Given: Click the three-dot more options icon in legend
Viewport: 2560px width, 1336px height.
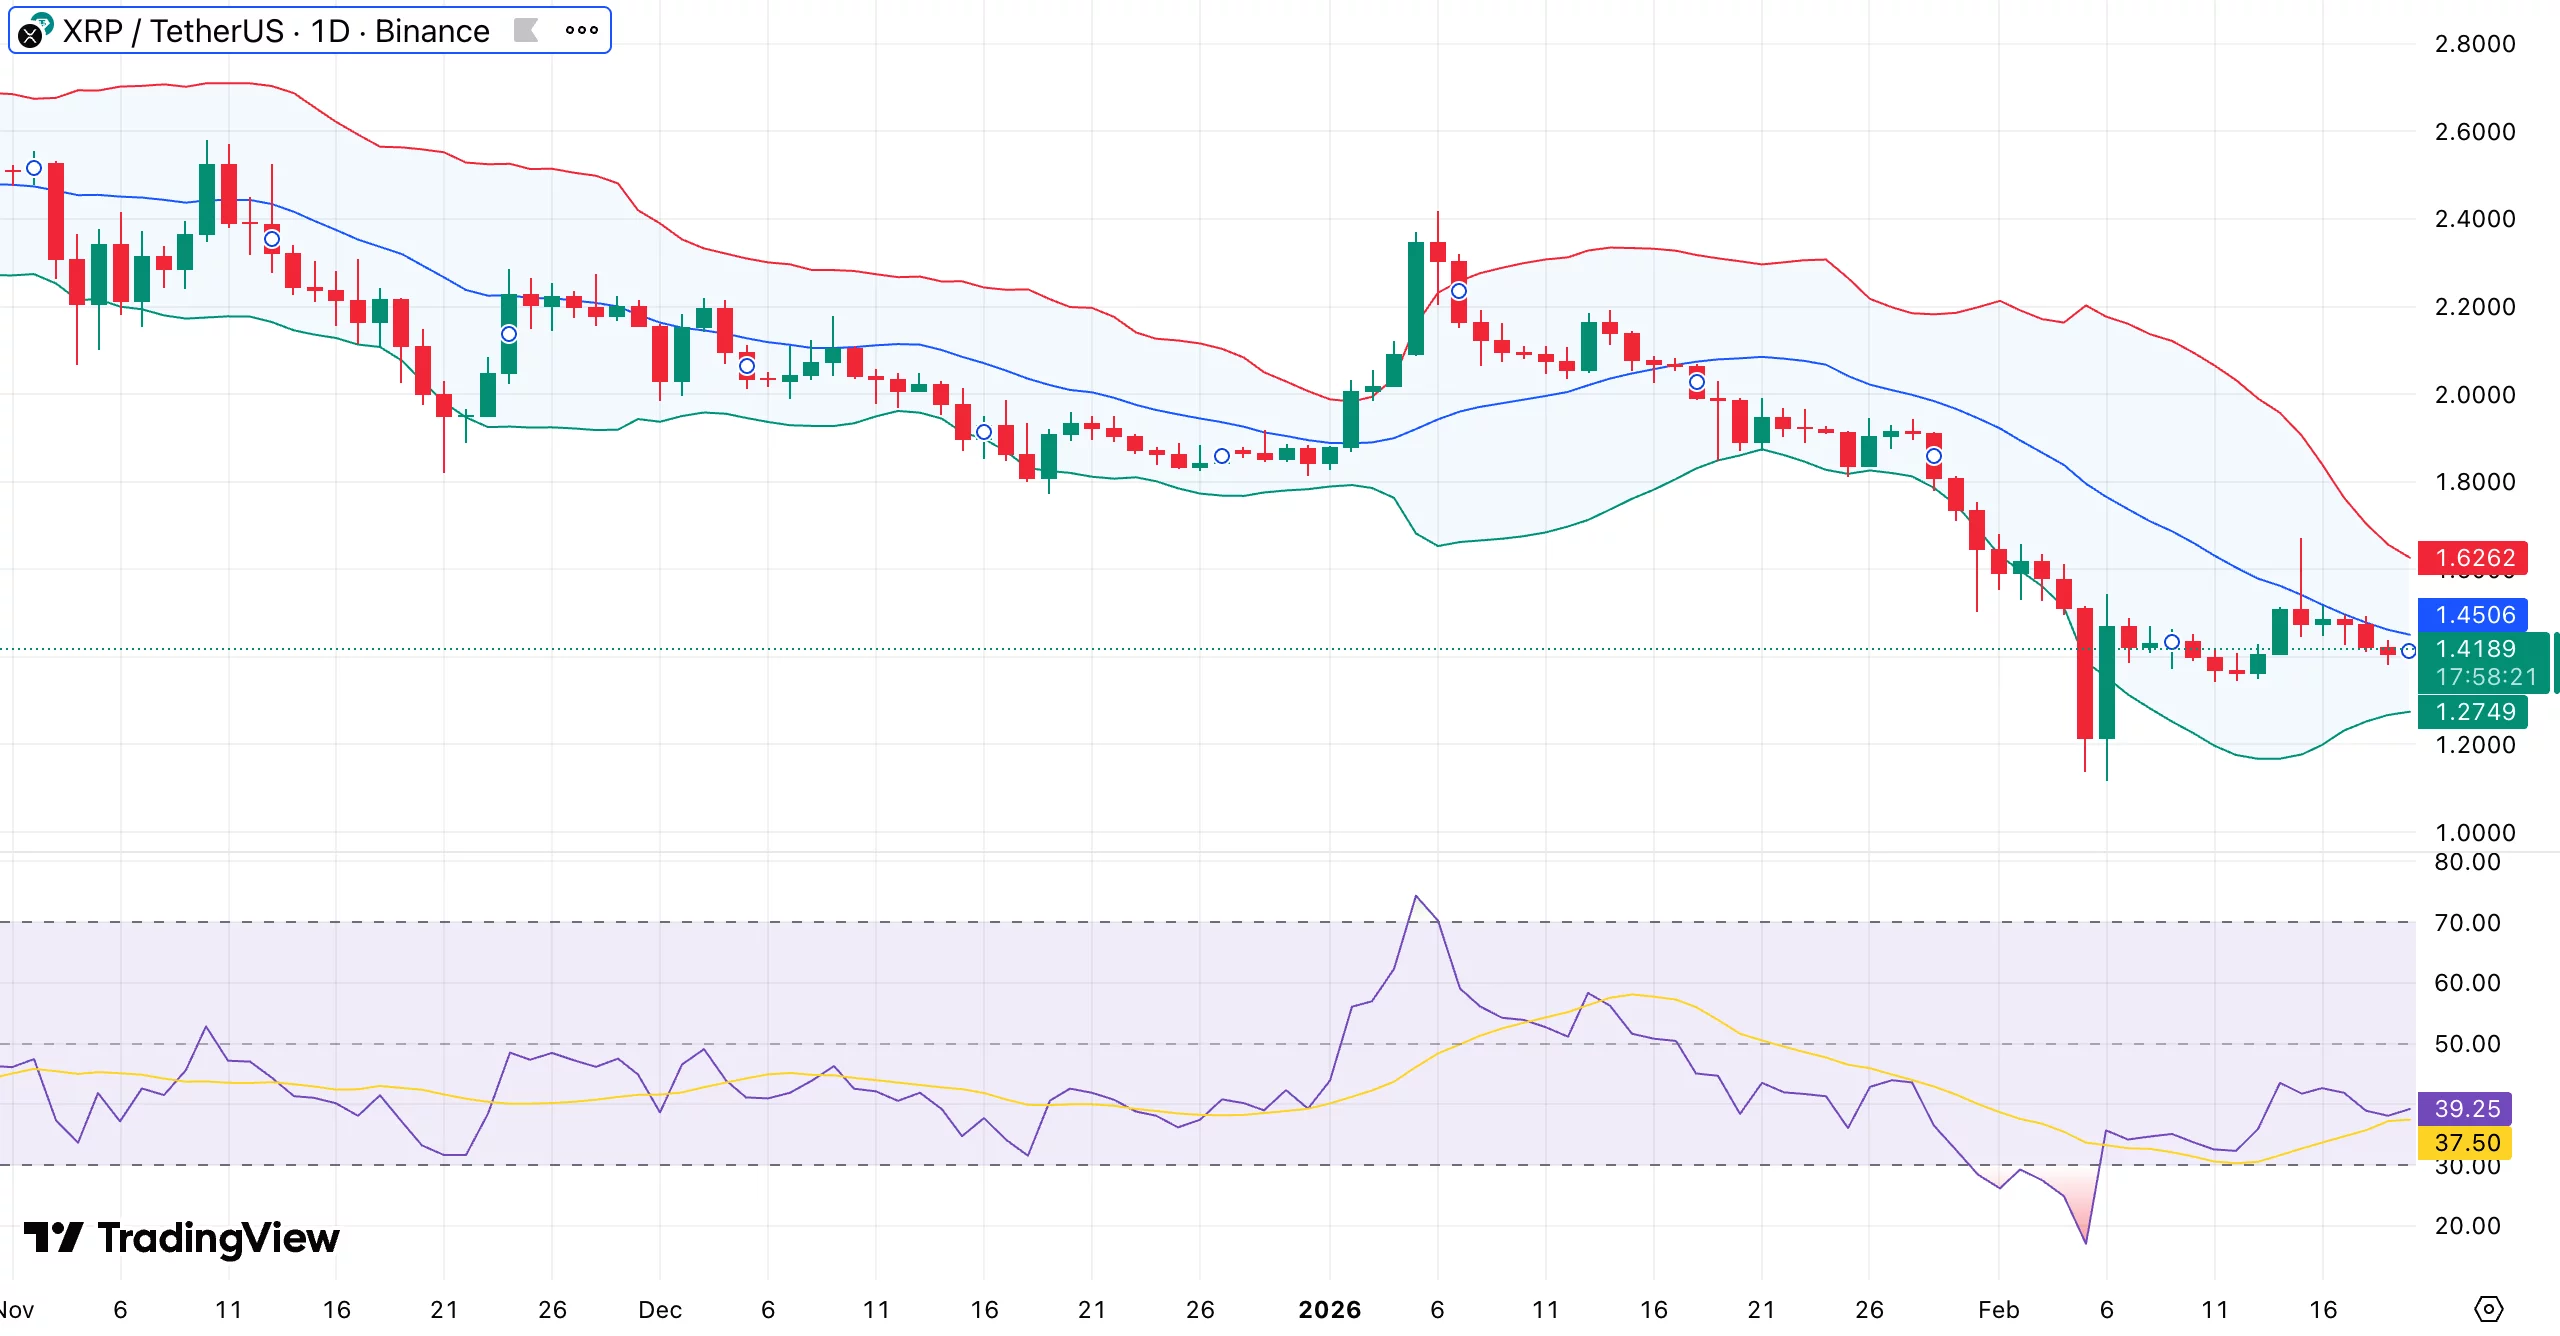Looking at the screenshot, I should pos(580,31).
